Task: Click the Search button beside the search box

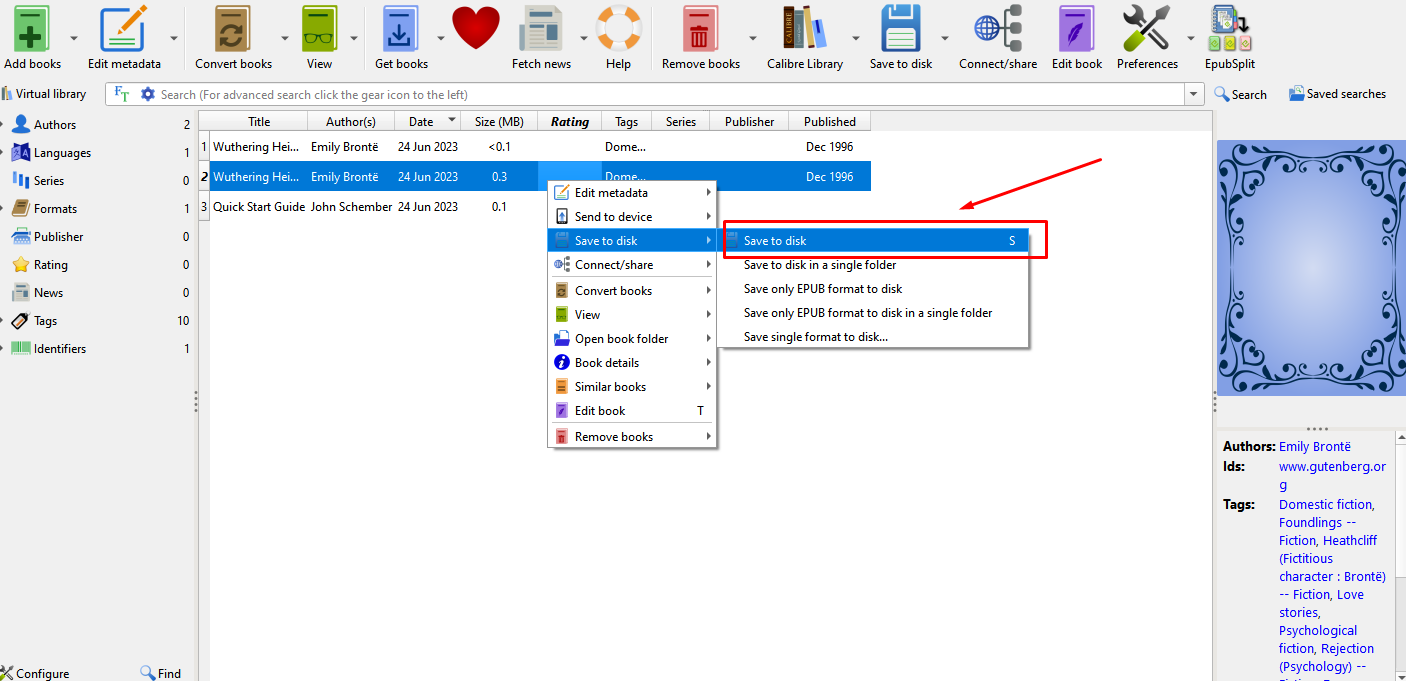Action: coord(1240,94)
